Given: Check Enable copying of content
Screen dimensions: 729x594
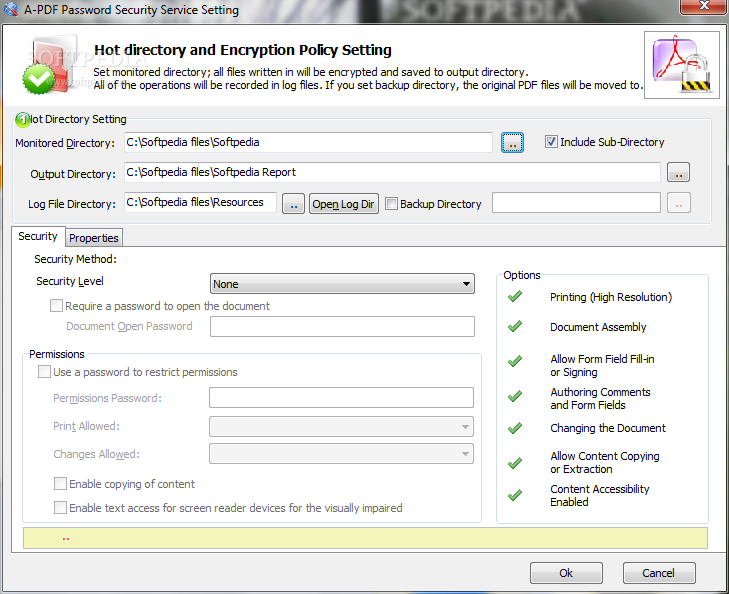Looking at the screenshot, I should click(x=60, y=483).
